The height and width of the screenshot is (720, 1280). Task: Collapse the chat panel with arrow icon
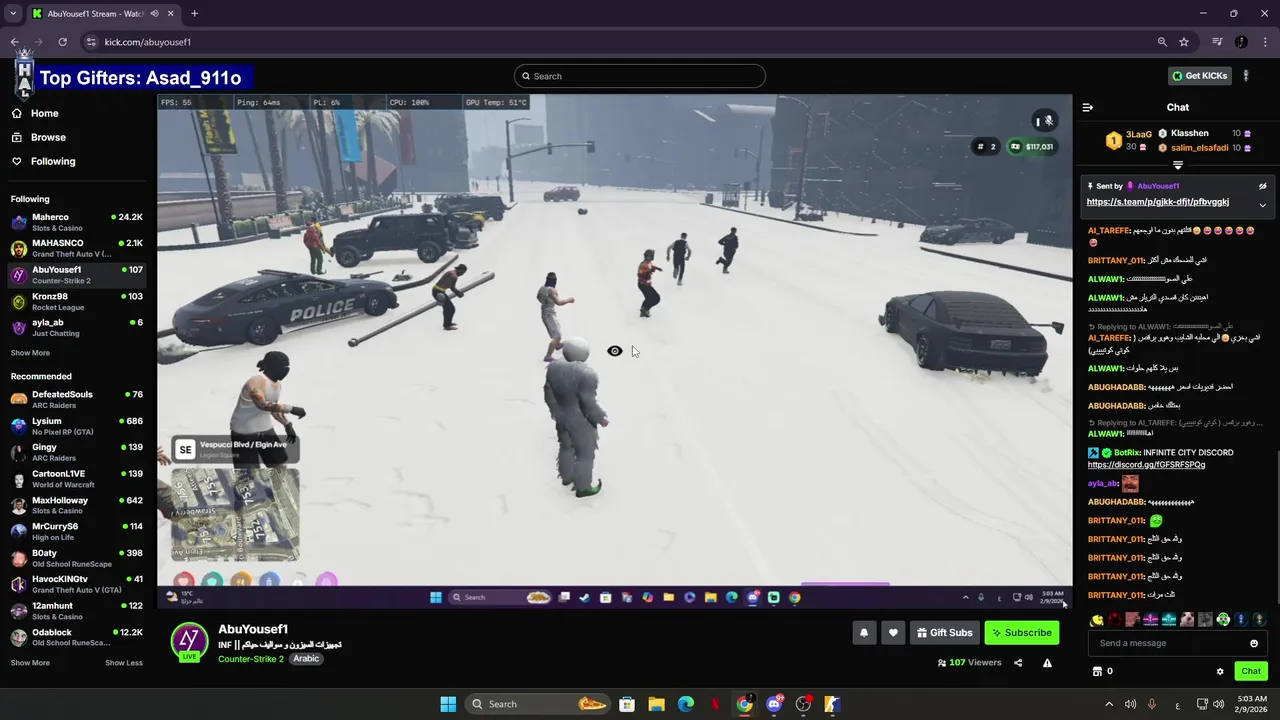(x=1088, y=107)
